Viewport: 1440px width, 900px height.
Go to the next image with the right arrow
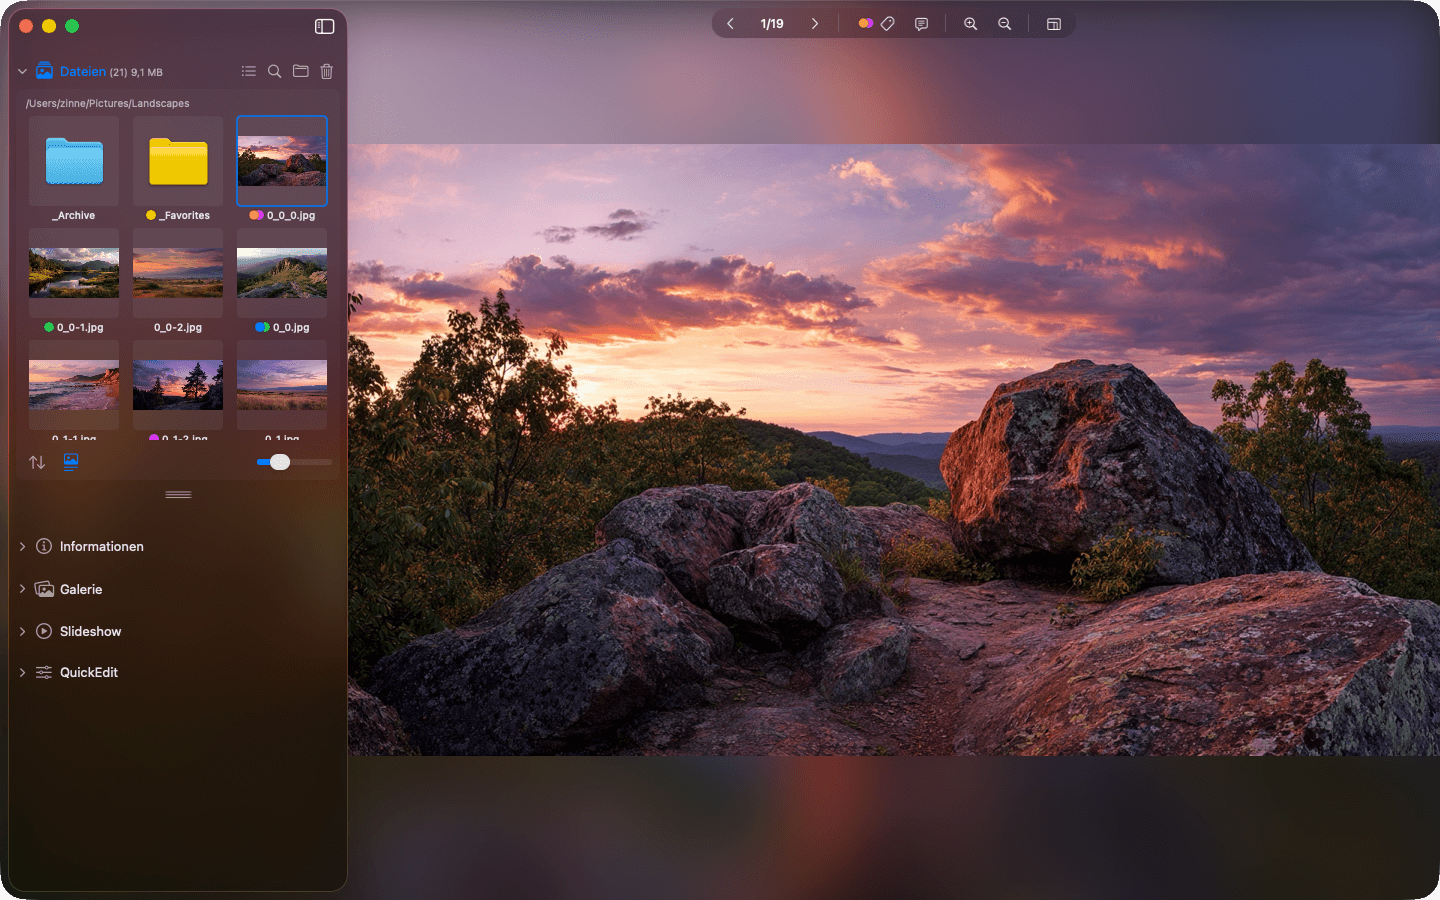815,23
